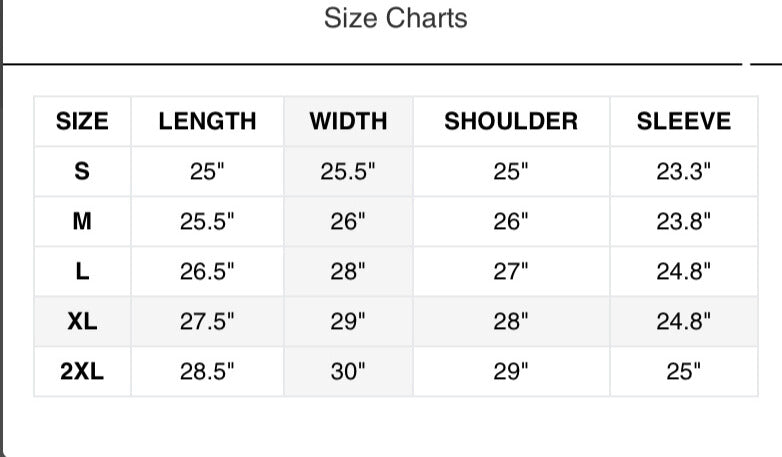Select the SIZE column header
The height and width of the screenshot is (457, 782).
coord(82,121)
